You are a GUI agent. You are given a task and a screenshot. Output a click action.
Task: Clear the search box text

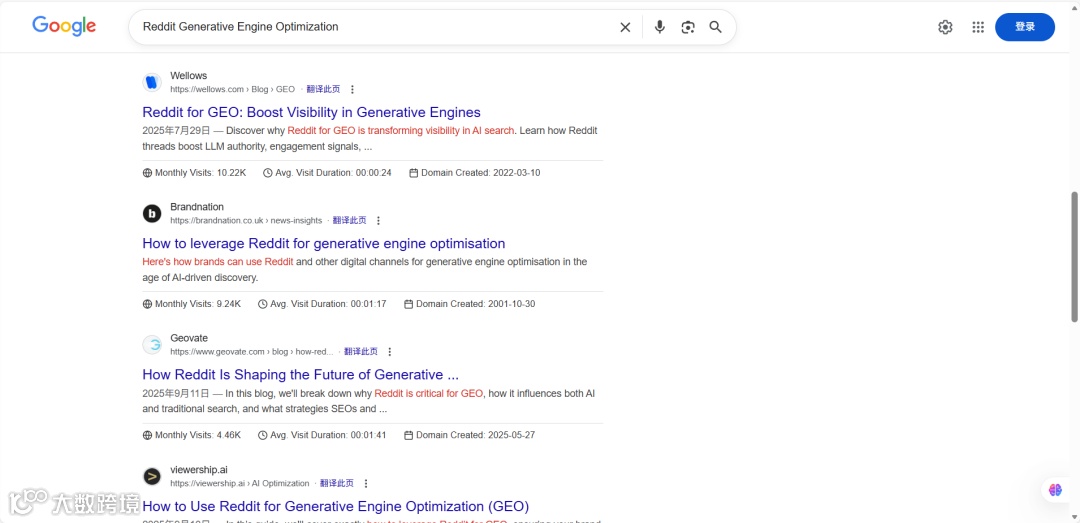(625, 27)
